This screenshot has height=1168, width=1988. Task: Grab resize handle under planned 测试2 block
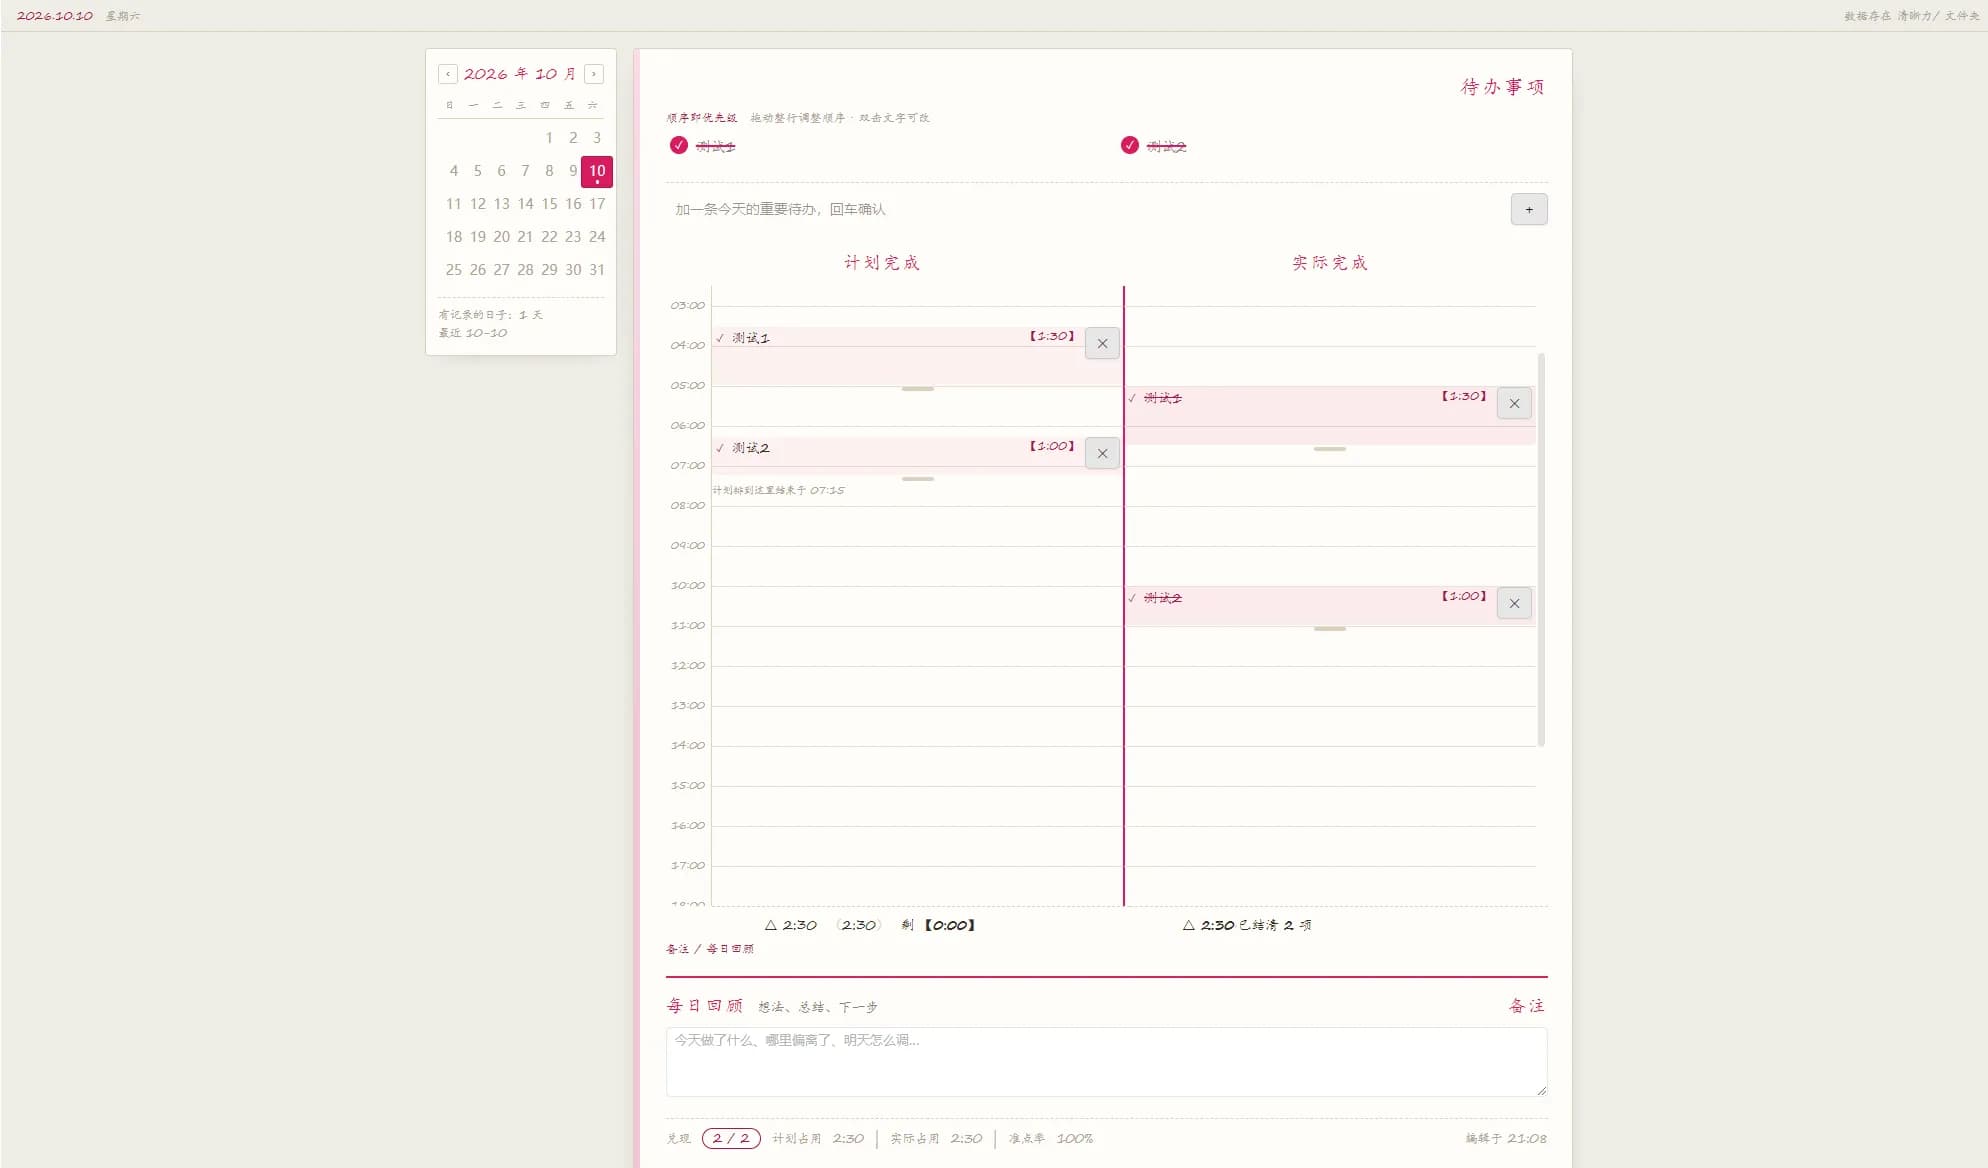tap(917, 479)
